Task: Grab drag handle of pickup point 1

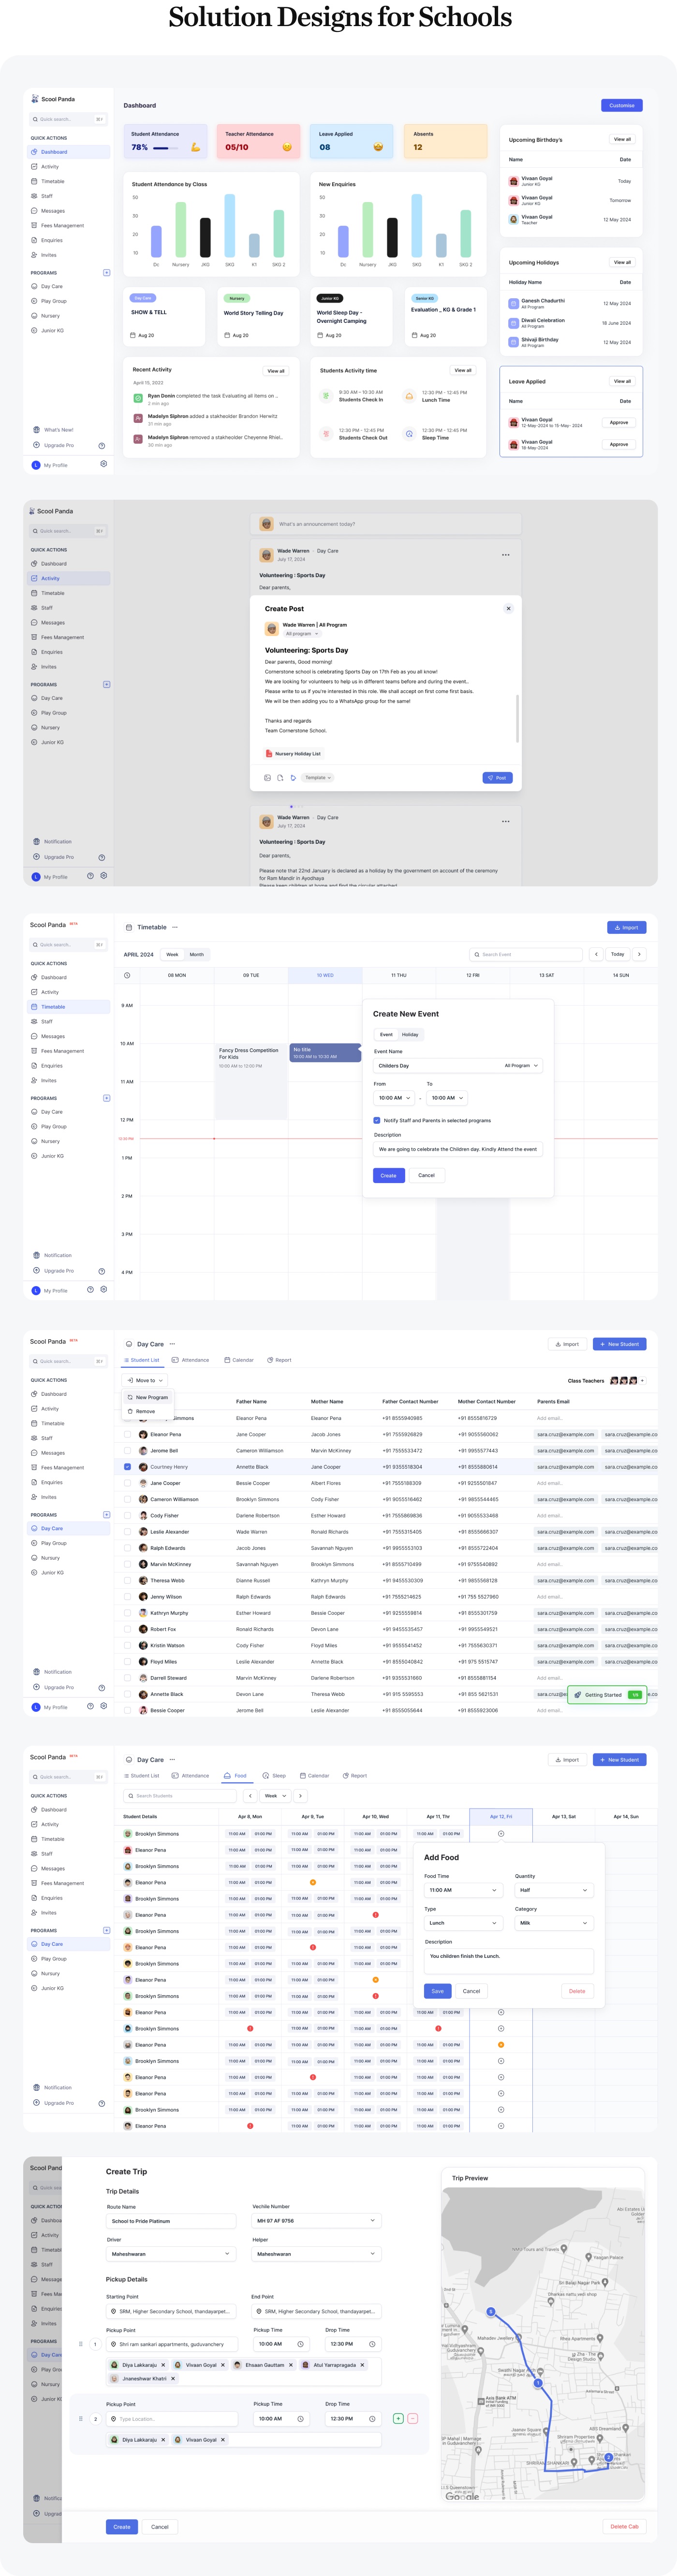Action: (81, 2344)
